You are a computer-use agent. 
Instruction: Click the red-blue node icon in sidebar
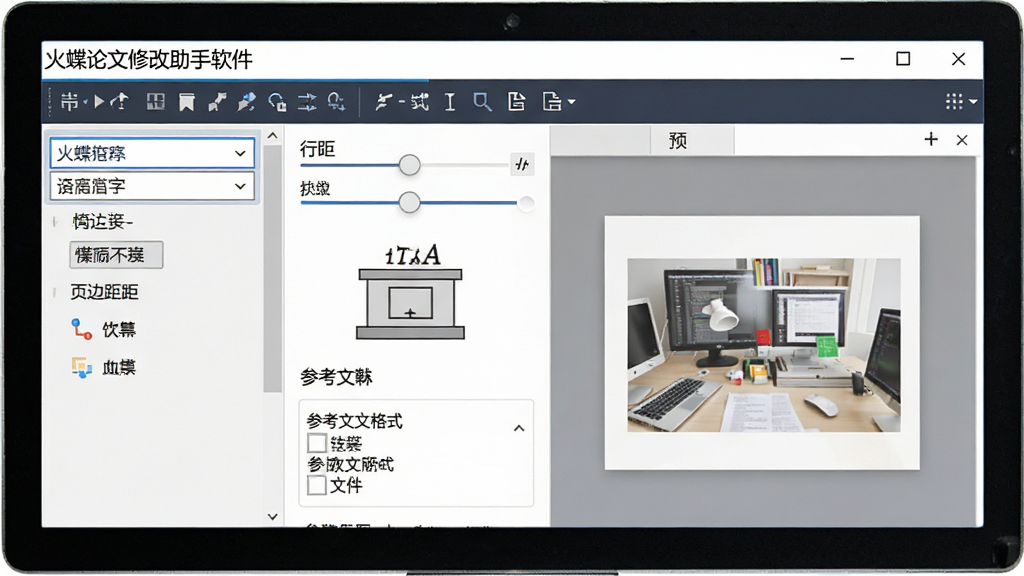click(81, 328)
